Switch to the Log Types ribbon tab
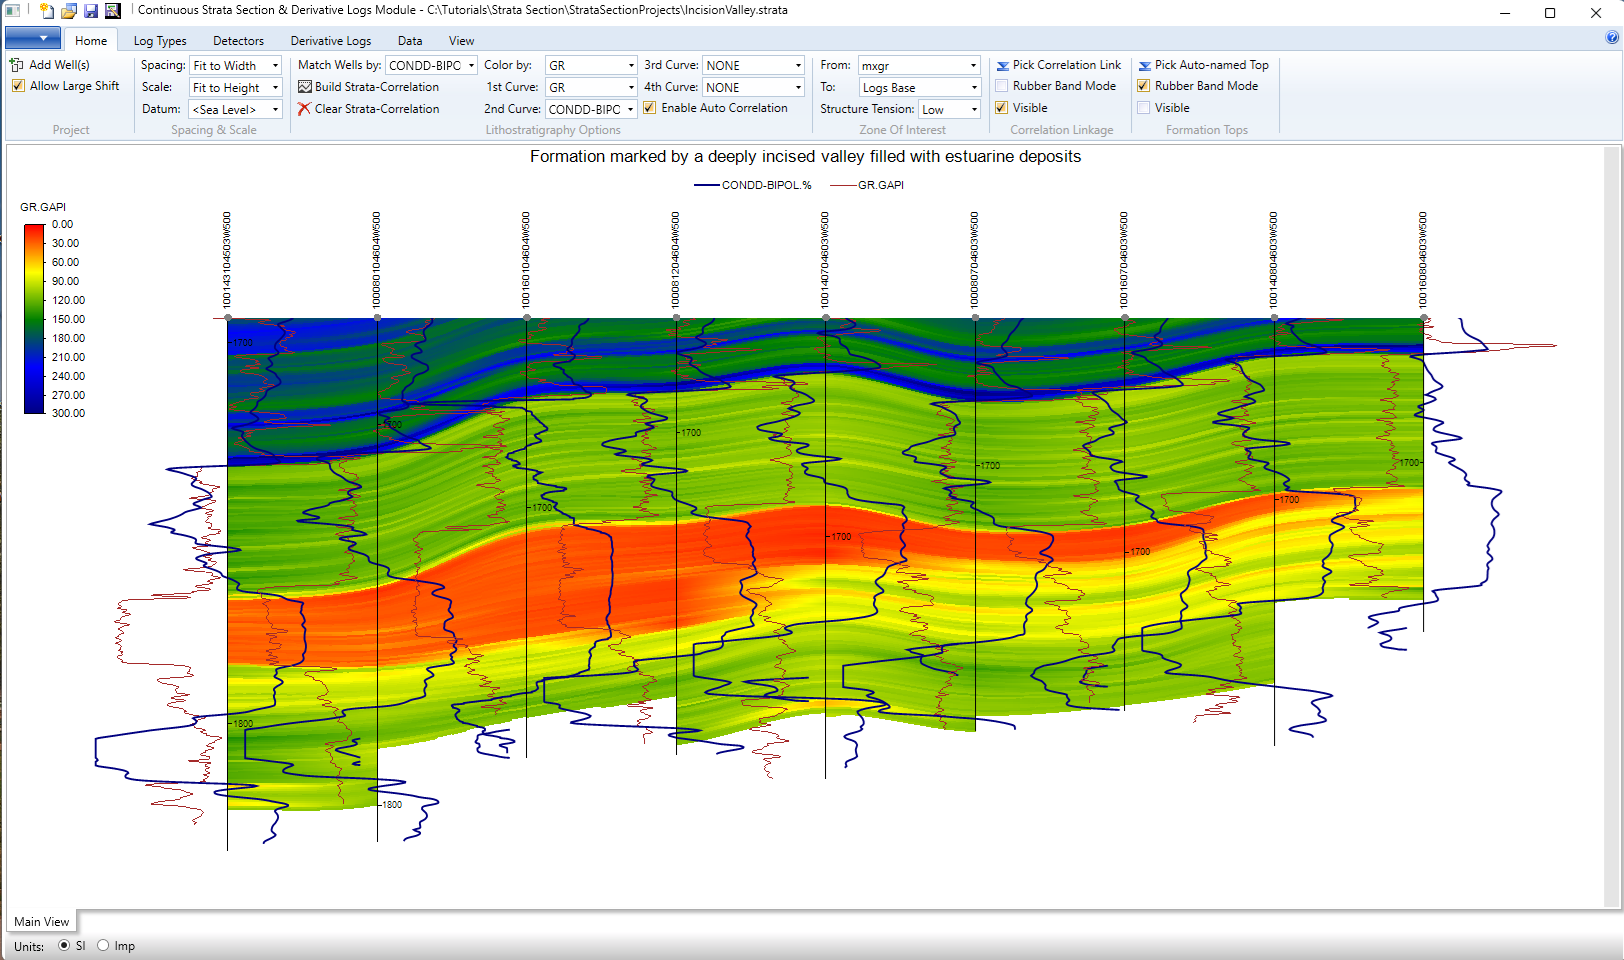 point(160,41)
